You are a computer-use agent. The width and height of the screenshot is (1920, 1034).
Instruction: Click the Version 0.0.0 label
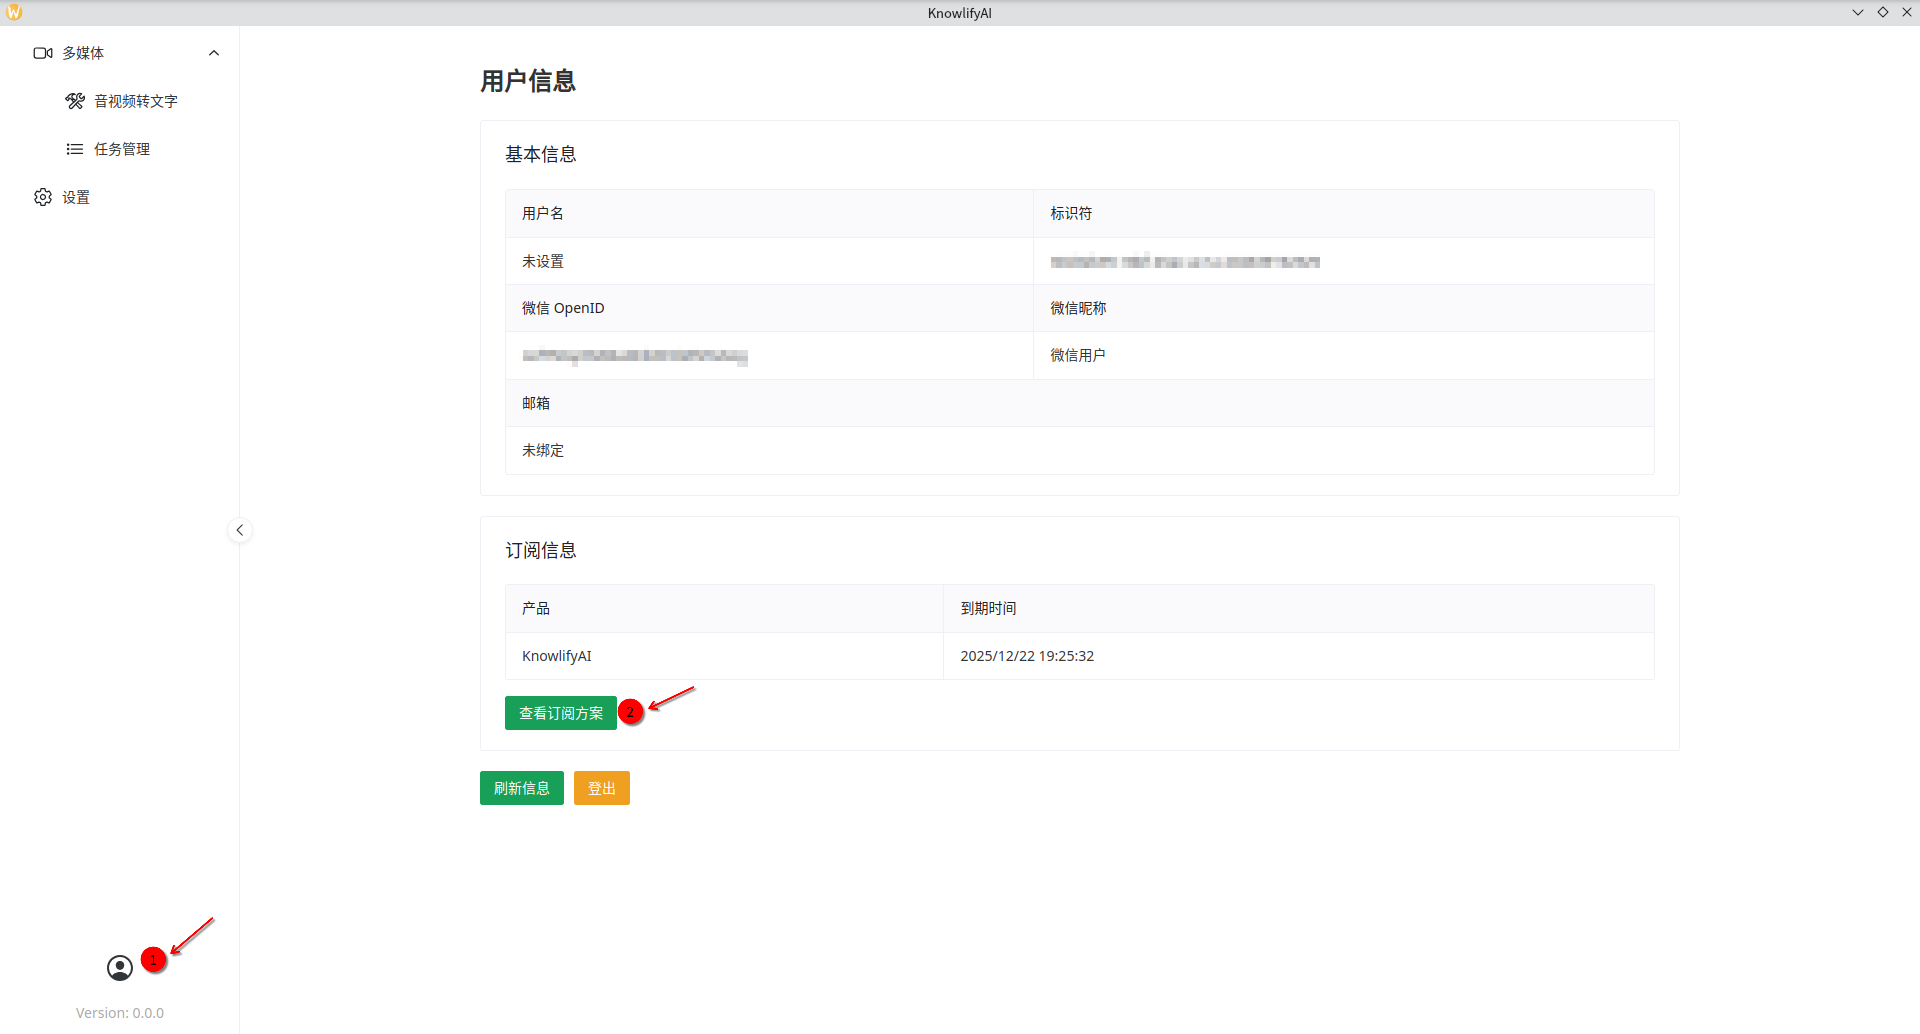coord(120,1013)
